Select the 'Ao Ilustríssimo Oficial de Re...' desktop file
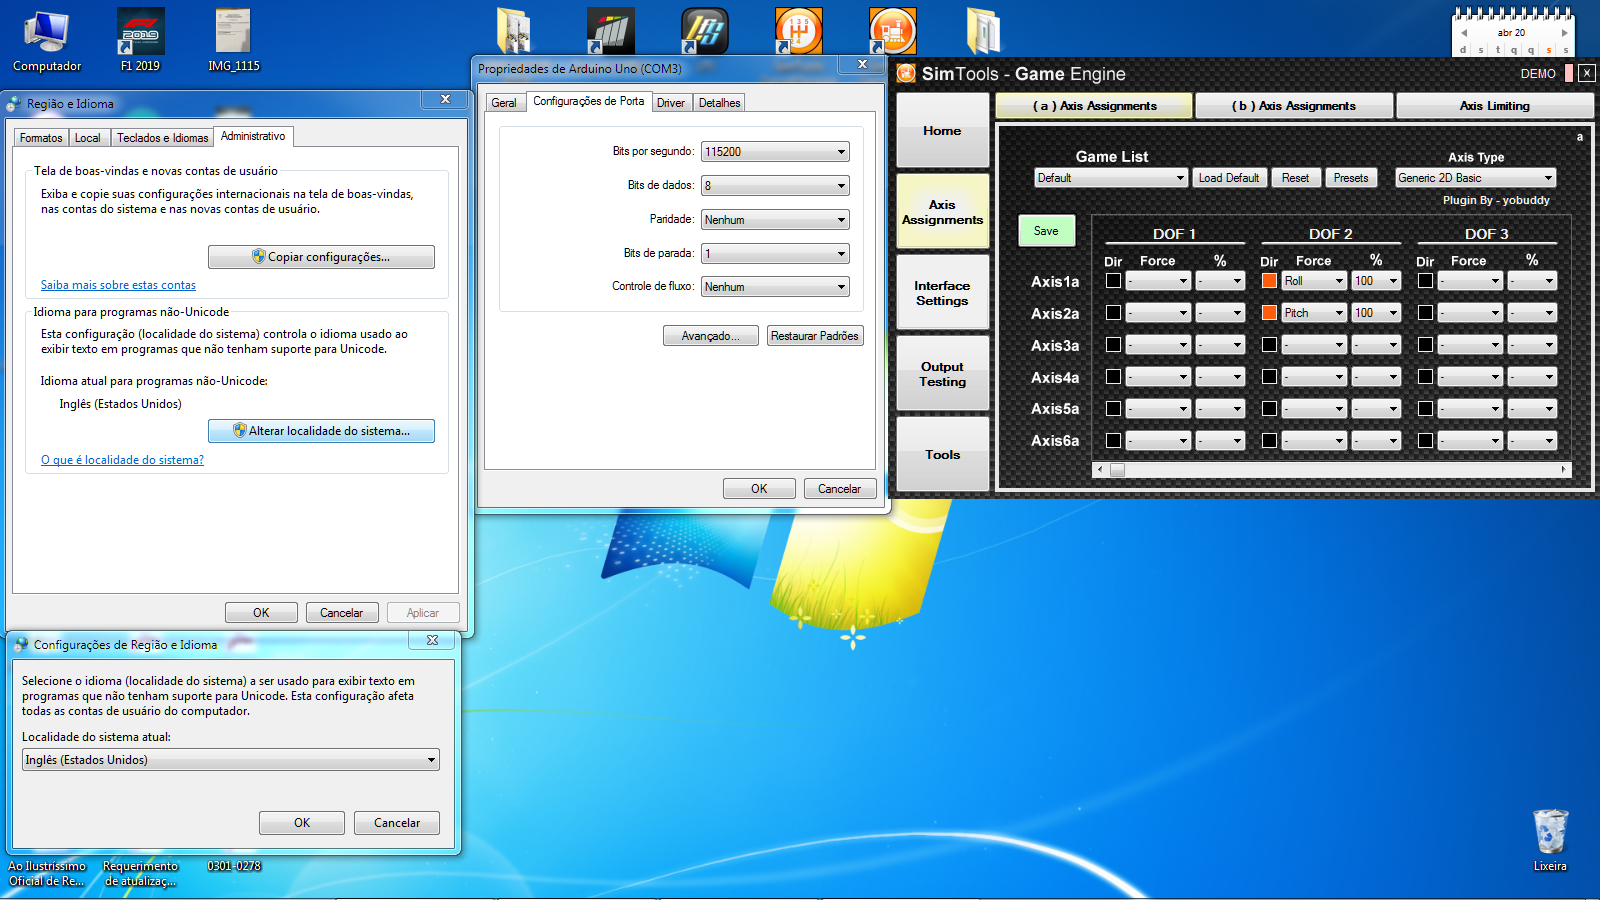Screen dimensions: 1600x900 [47, 873]
